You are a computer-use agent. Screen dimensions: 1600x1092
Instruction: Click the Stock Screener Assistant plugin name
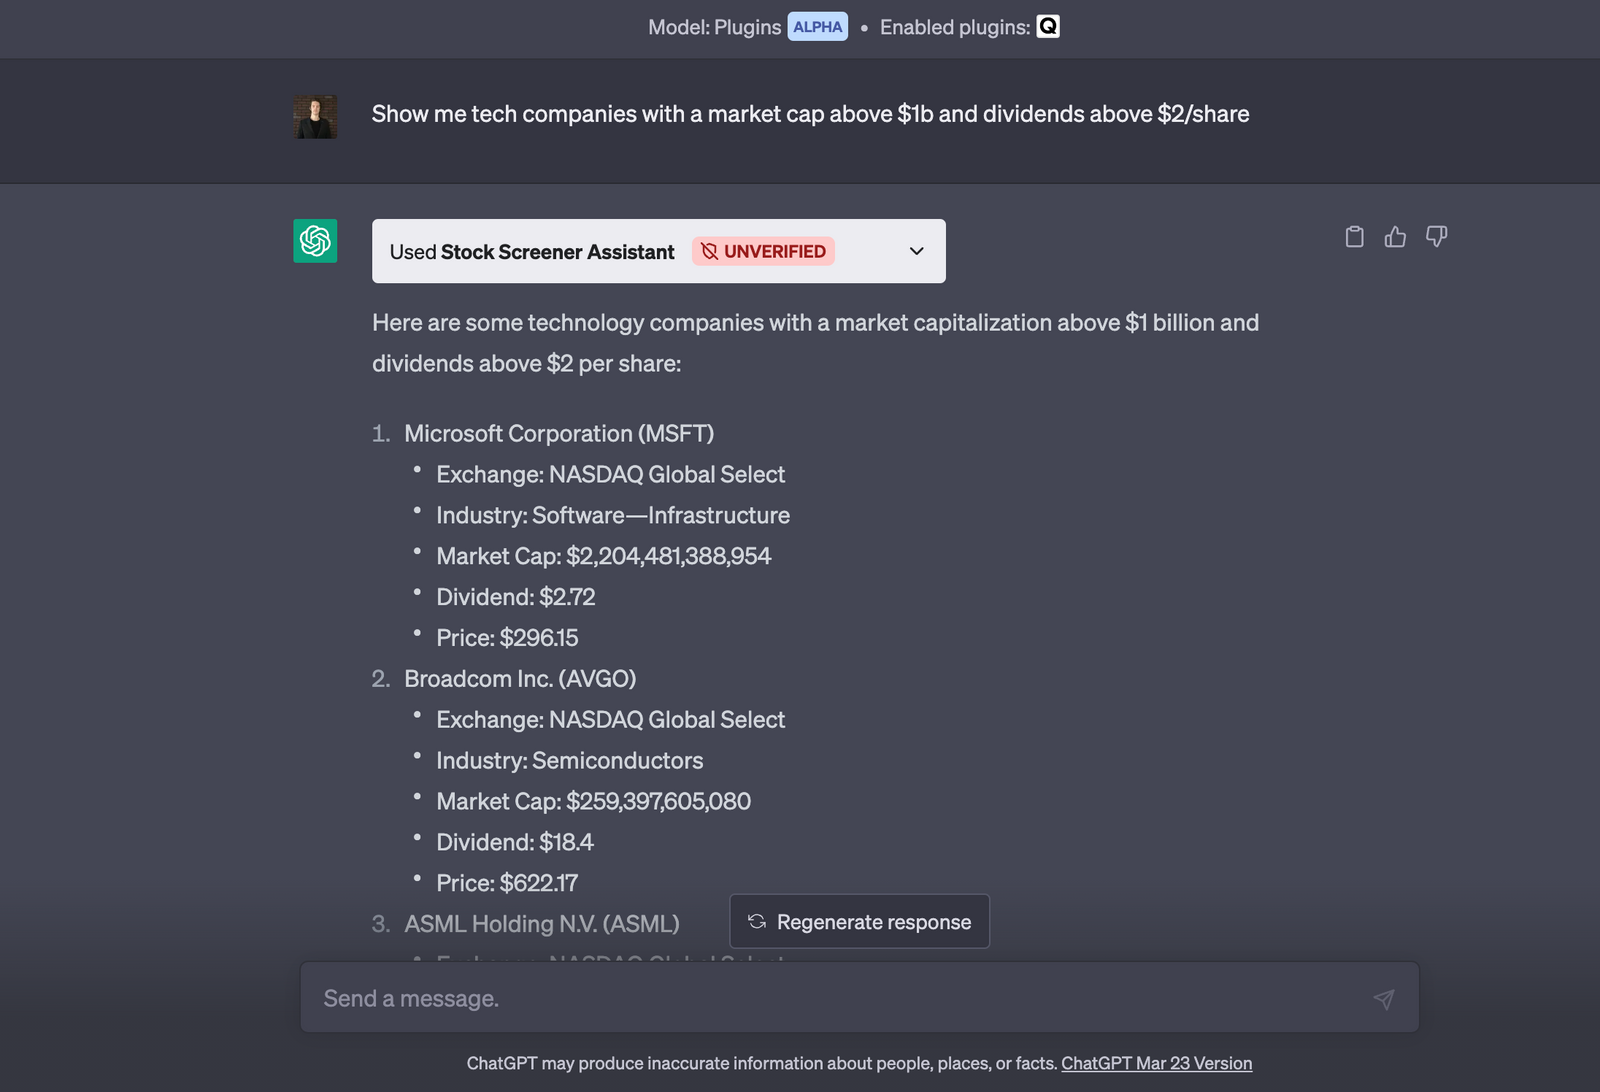(x=556, y=251)
